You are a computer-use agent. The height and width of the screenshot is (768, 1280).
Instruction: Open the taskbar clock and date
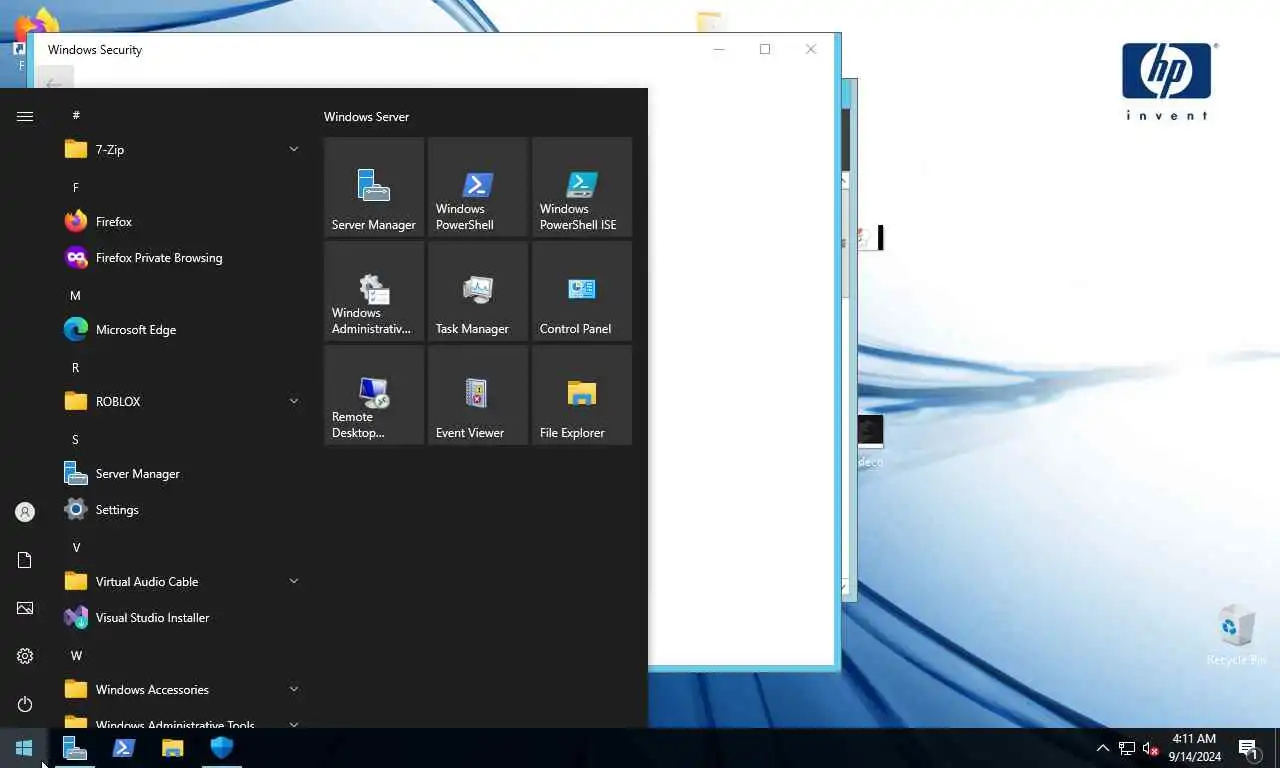1194,748
